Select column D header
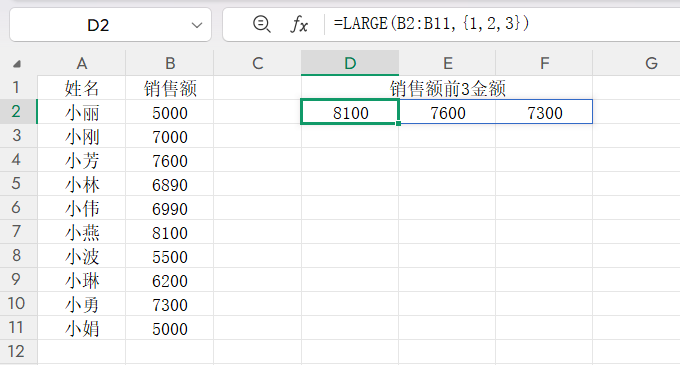Image resolution: width=680 pixels, height=365 pixels. (350, 63)
